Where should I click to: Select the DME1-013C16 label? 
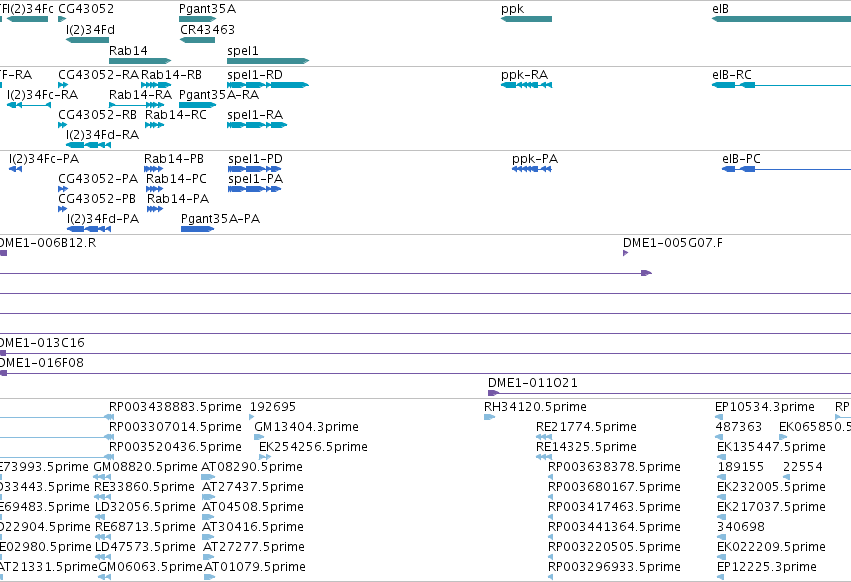pos(42,343)
